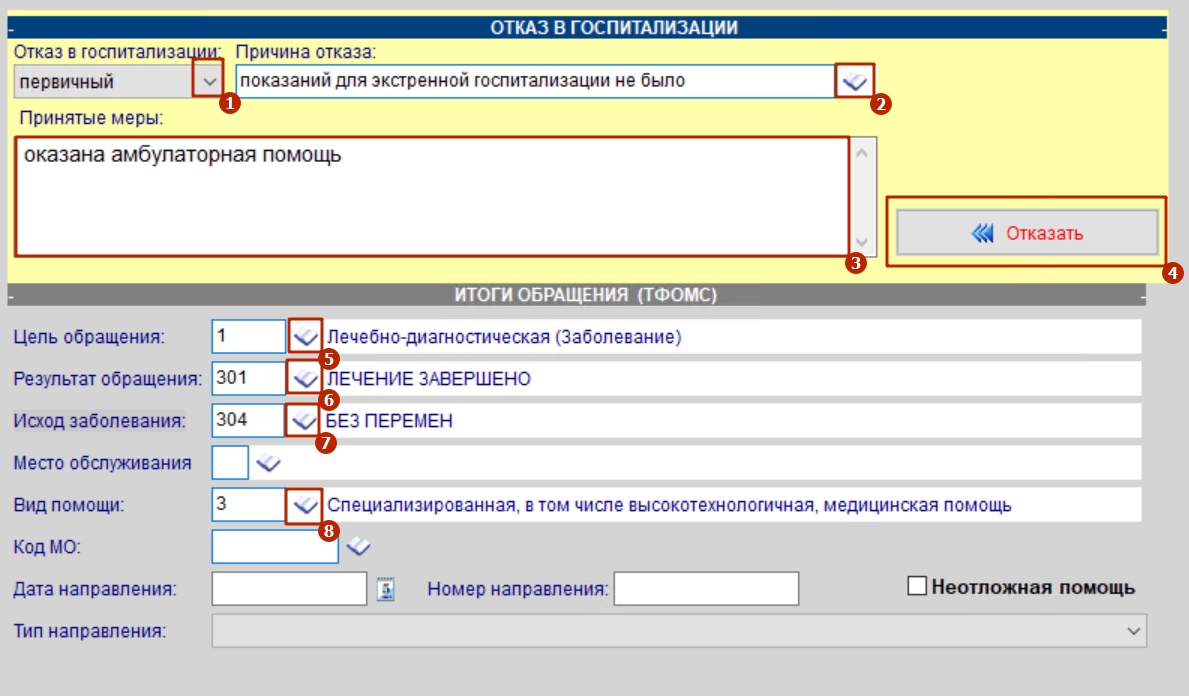The image size is (1189, 696).
Task: Click the Вид помощи code field
Action: click(x=249, y=505)
